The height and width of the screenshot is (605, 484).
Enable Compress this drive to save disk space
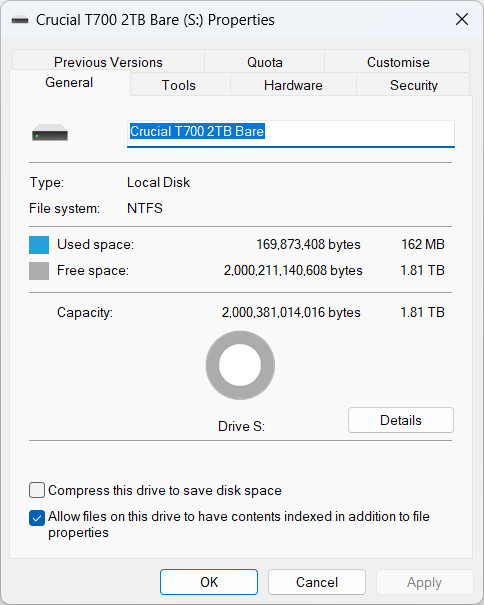[37, 490]
